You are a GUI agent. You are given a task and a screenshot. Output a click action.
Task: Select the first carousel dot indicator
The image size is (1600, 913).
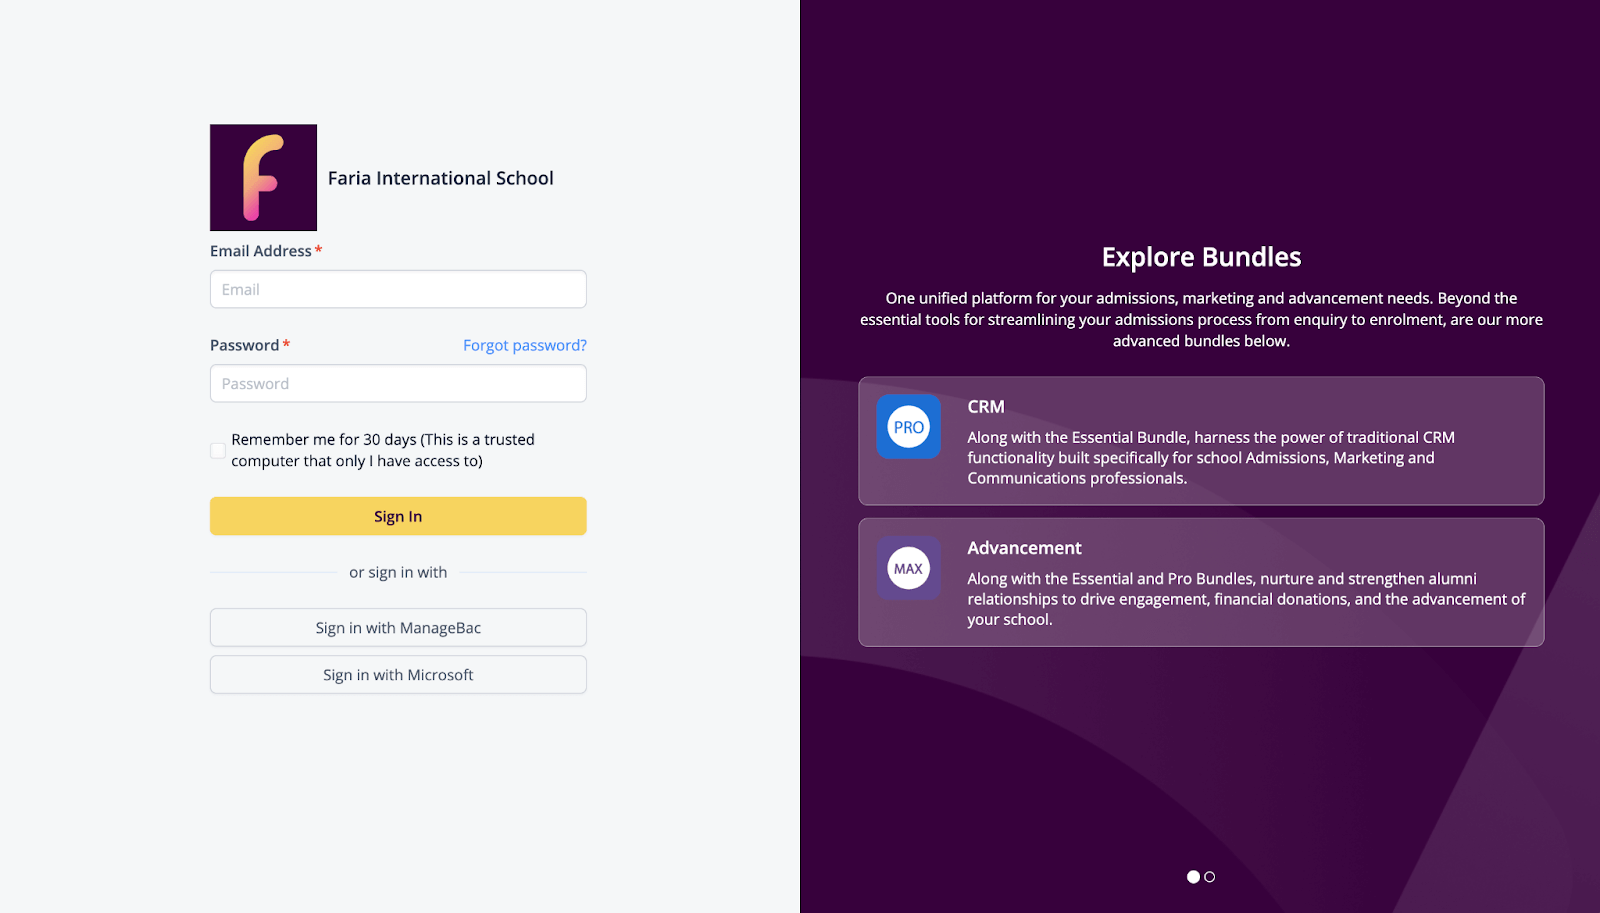coord(1193,877)
